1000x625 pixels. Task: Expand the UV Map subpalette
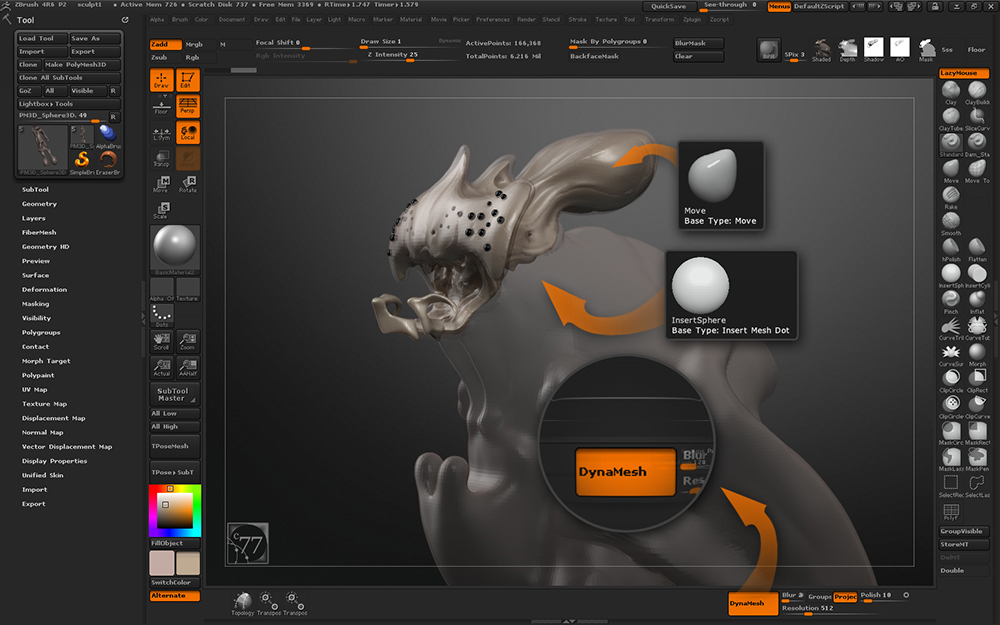[x=34, y=390]
